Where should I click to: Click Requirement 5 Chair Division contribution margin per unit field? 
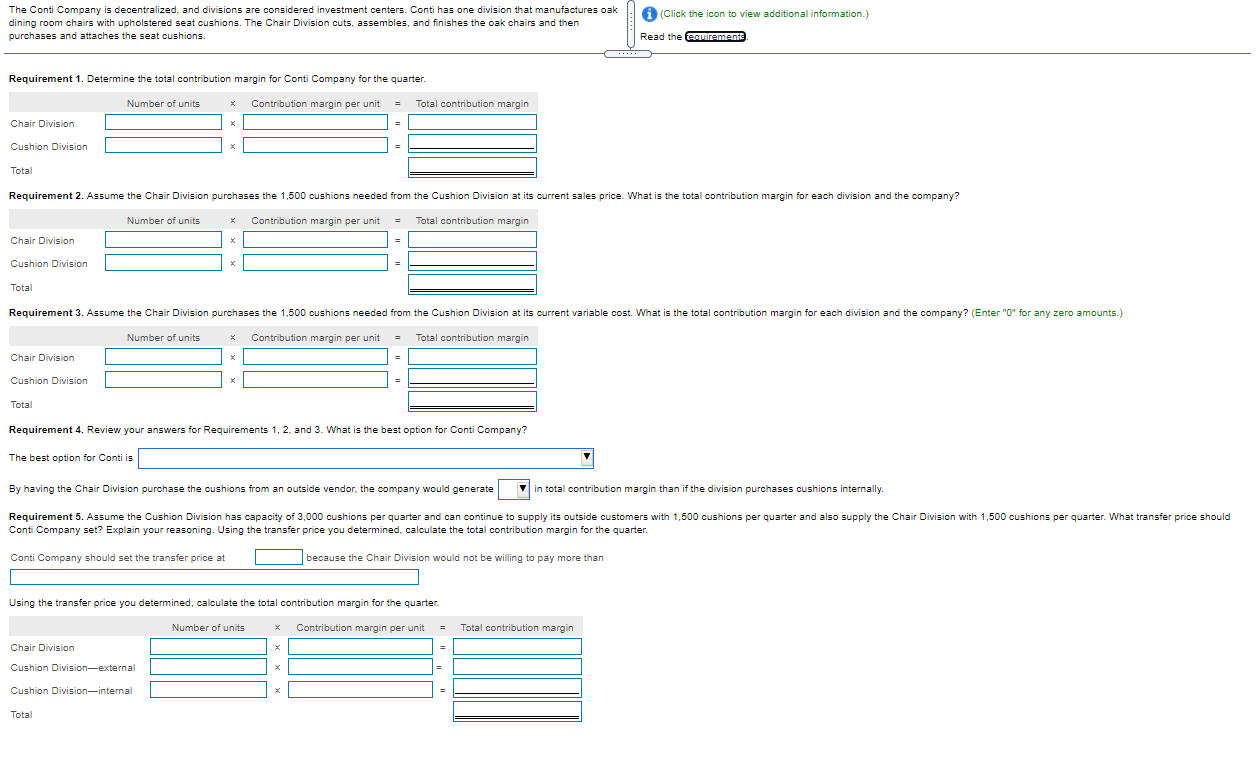pos(360,647)
